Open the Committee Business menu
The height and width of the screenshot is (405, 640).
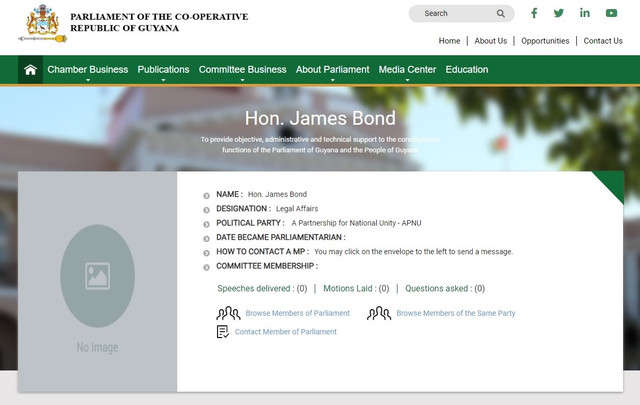(242, 69)
